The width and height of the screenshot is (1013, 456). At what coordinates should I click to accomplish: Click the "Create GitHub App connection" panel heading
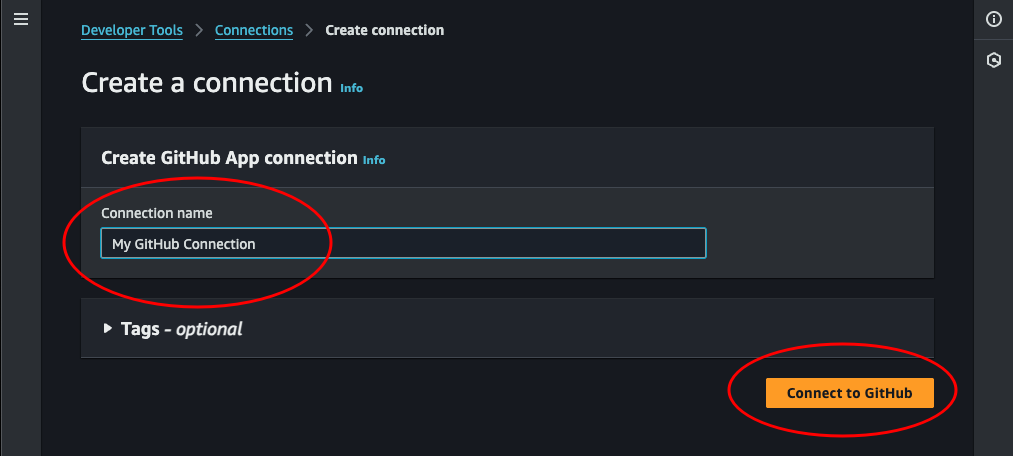point(229,158)
